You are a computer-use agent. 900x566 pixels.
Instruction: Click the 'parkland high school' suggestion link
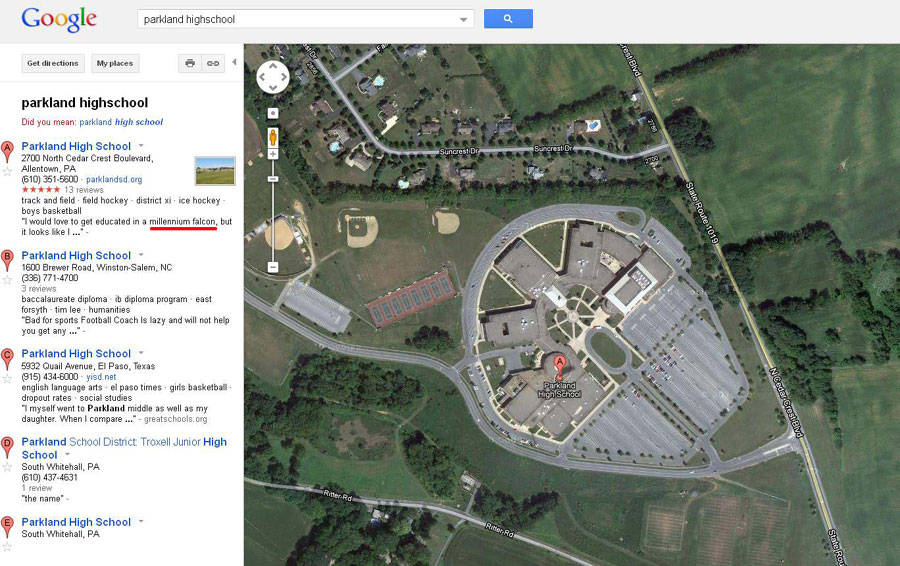121,122
